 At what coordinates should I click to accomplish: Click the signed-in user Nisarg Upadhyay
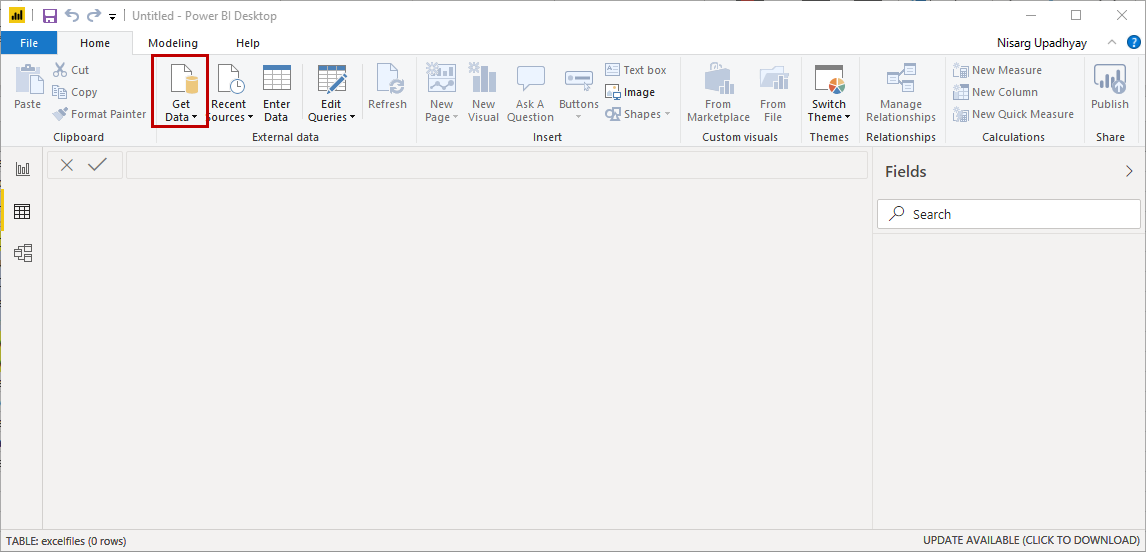1041,43
